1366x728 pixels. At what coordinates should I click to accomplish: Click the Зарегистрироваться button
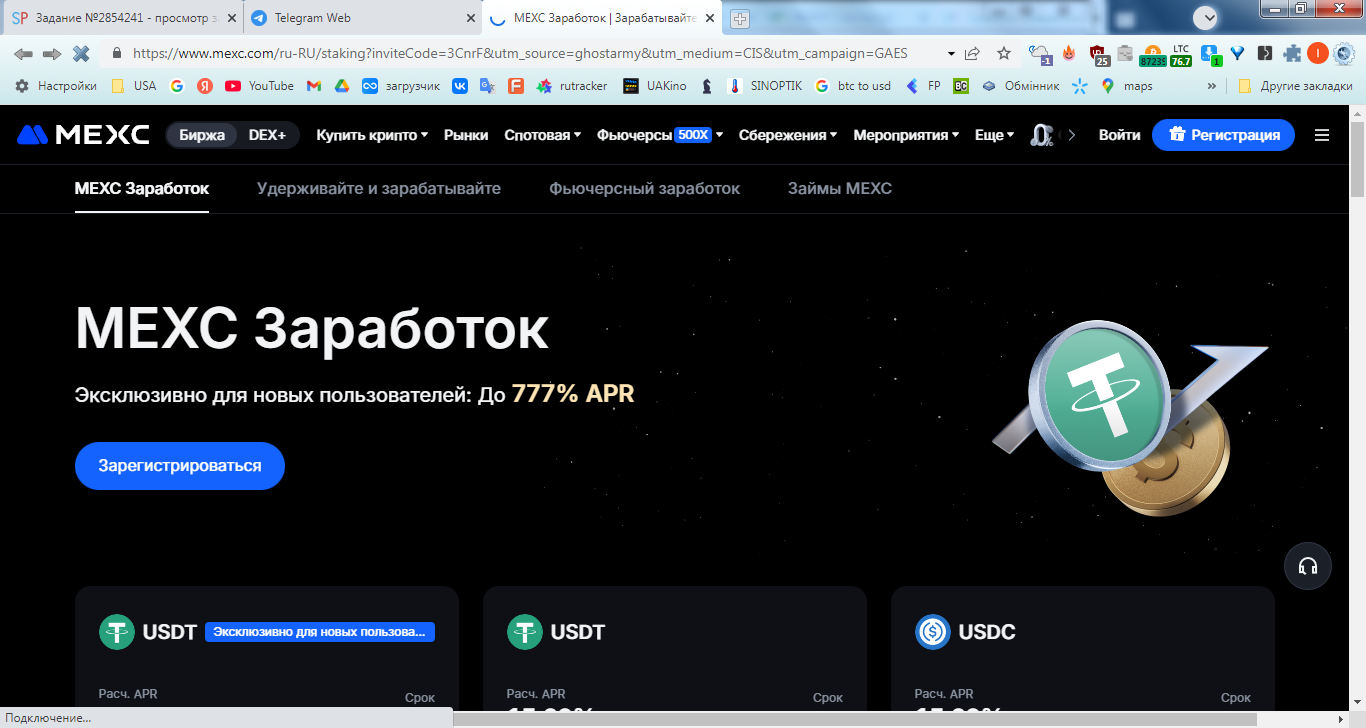coord(180,466)
